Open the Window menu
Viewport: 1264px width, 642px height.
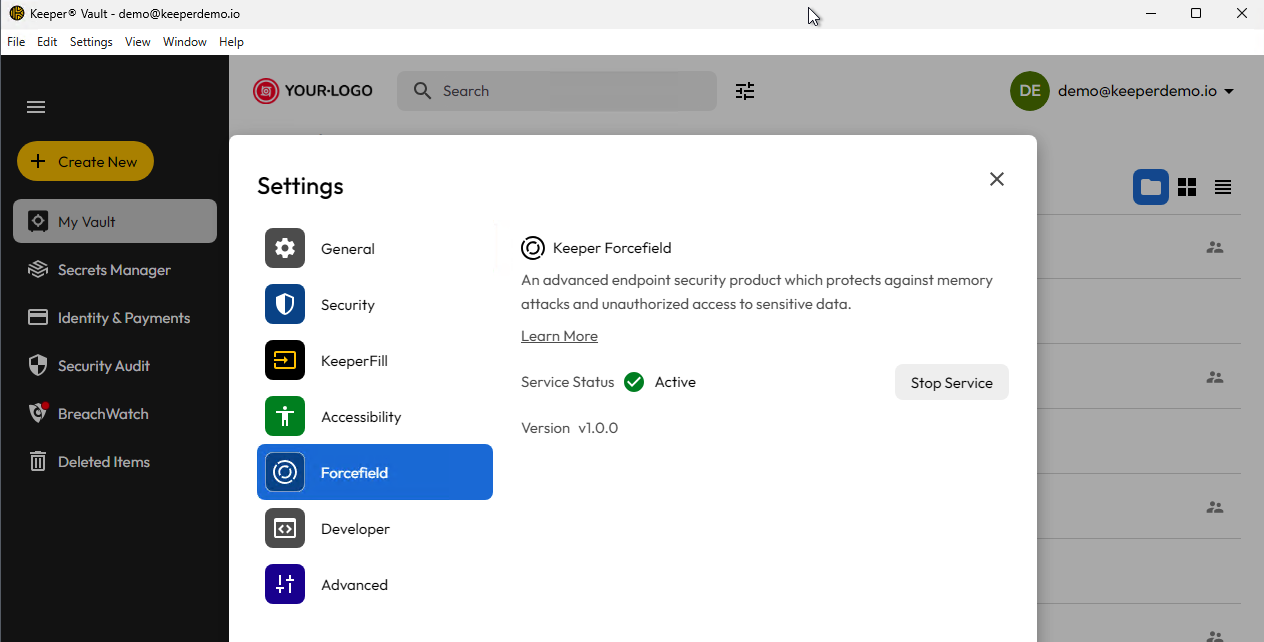pos(184,42)
